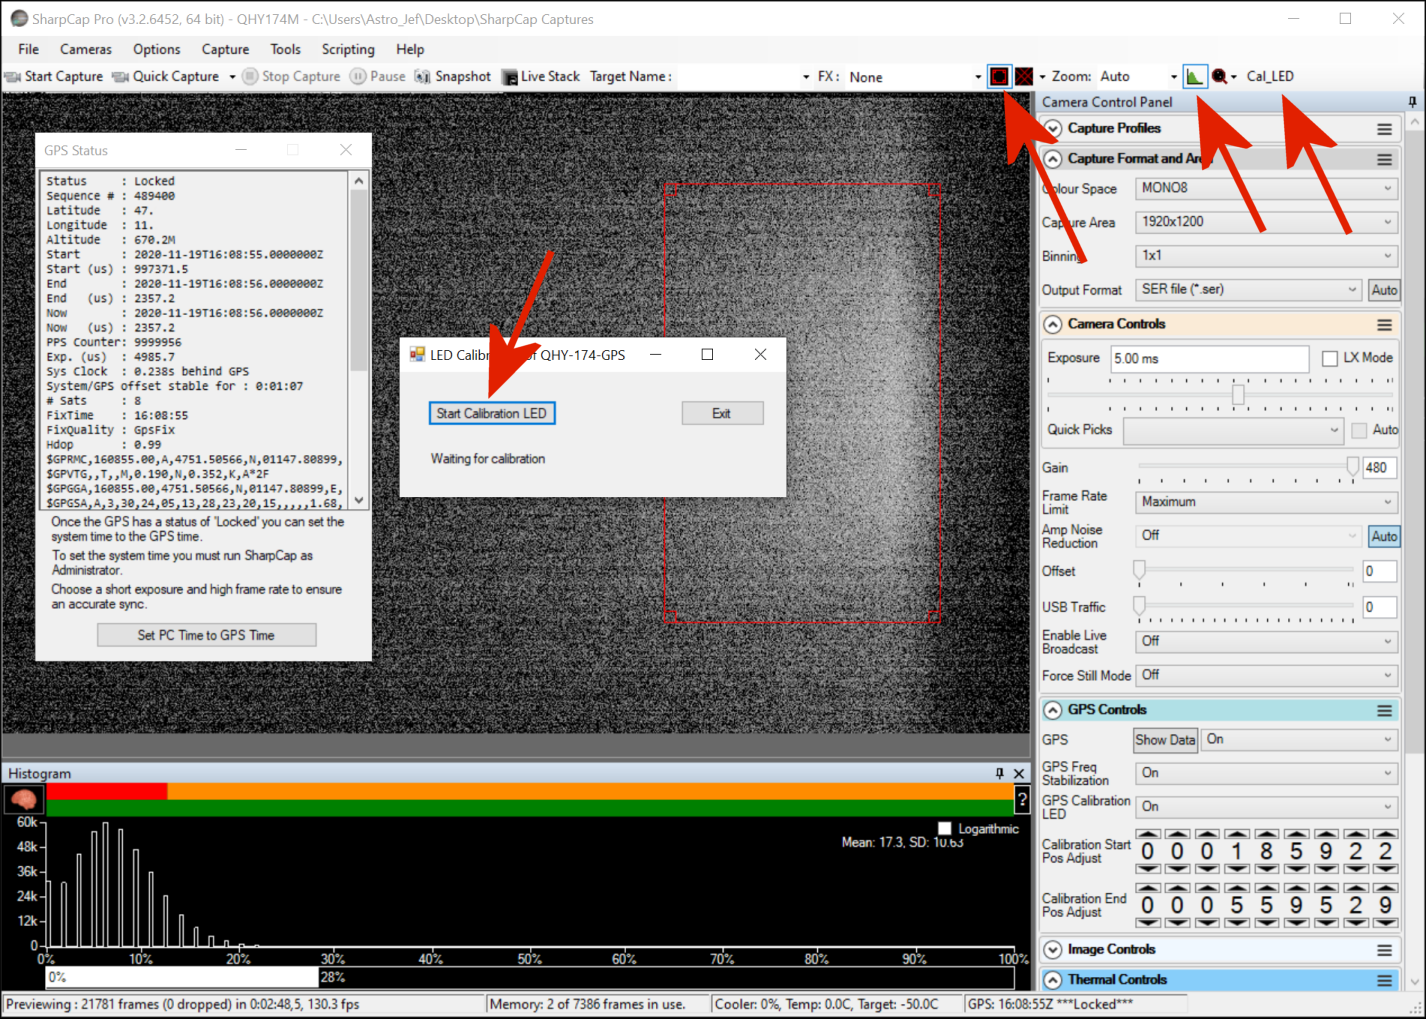The width and height of the screenshot is (1426, 1019).
Task: Open the GPS Calibration LED dropdown
Action: click(1266, 807)
